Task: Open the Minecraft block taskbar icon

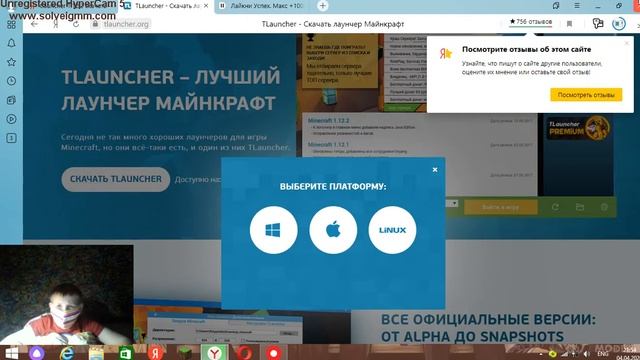Action: point(185,353)
